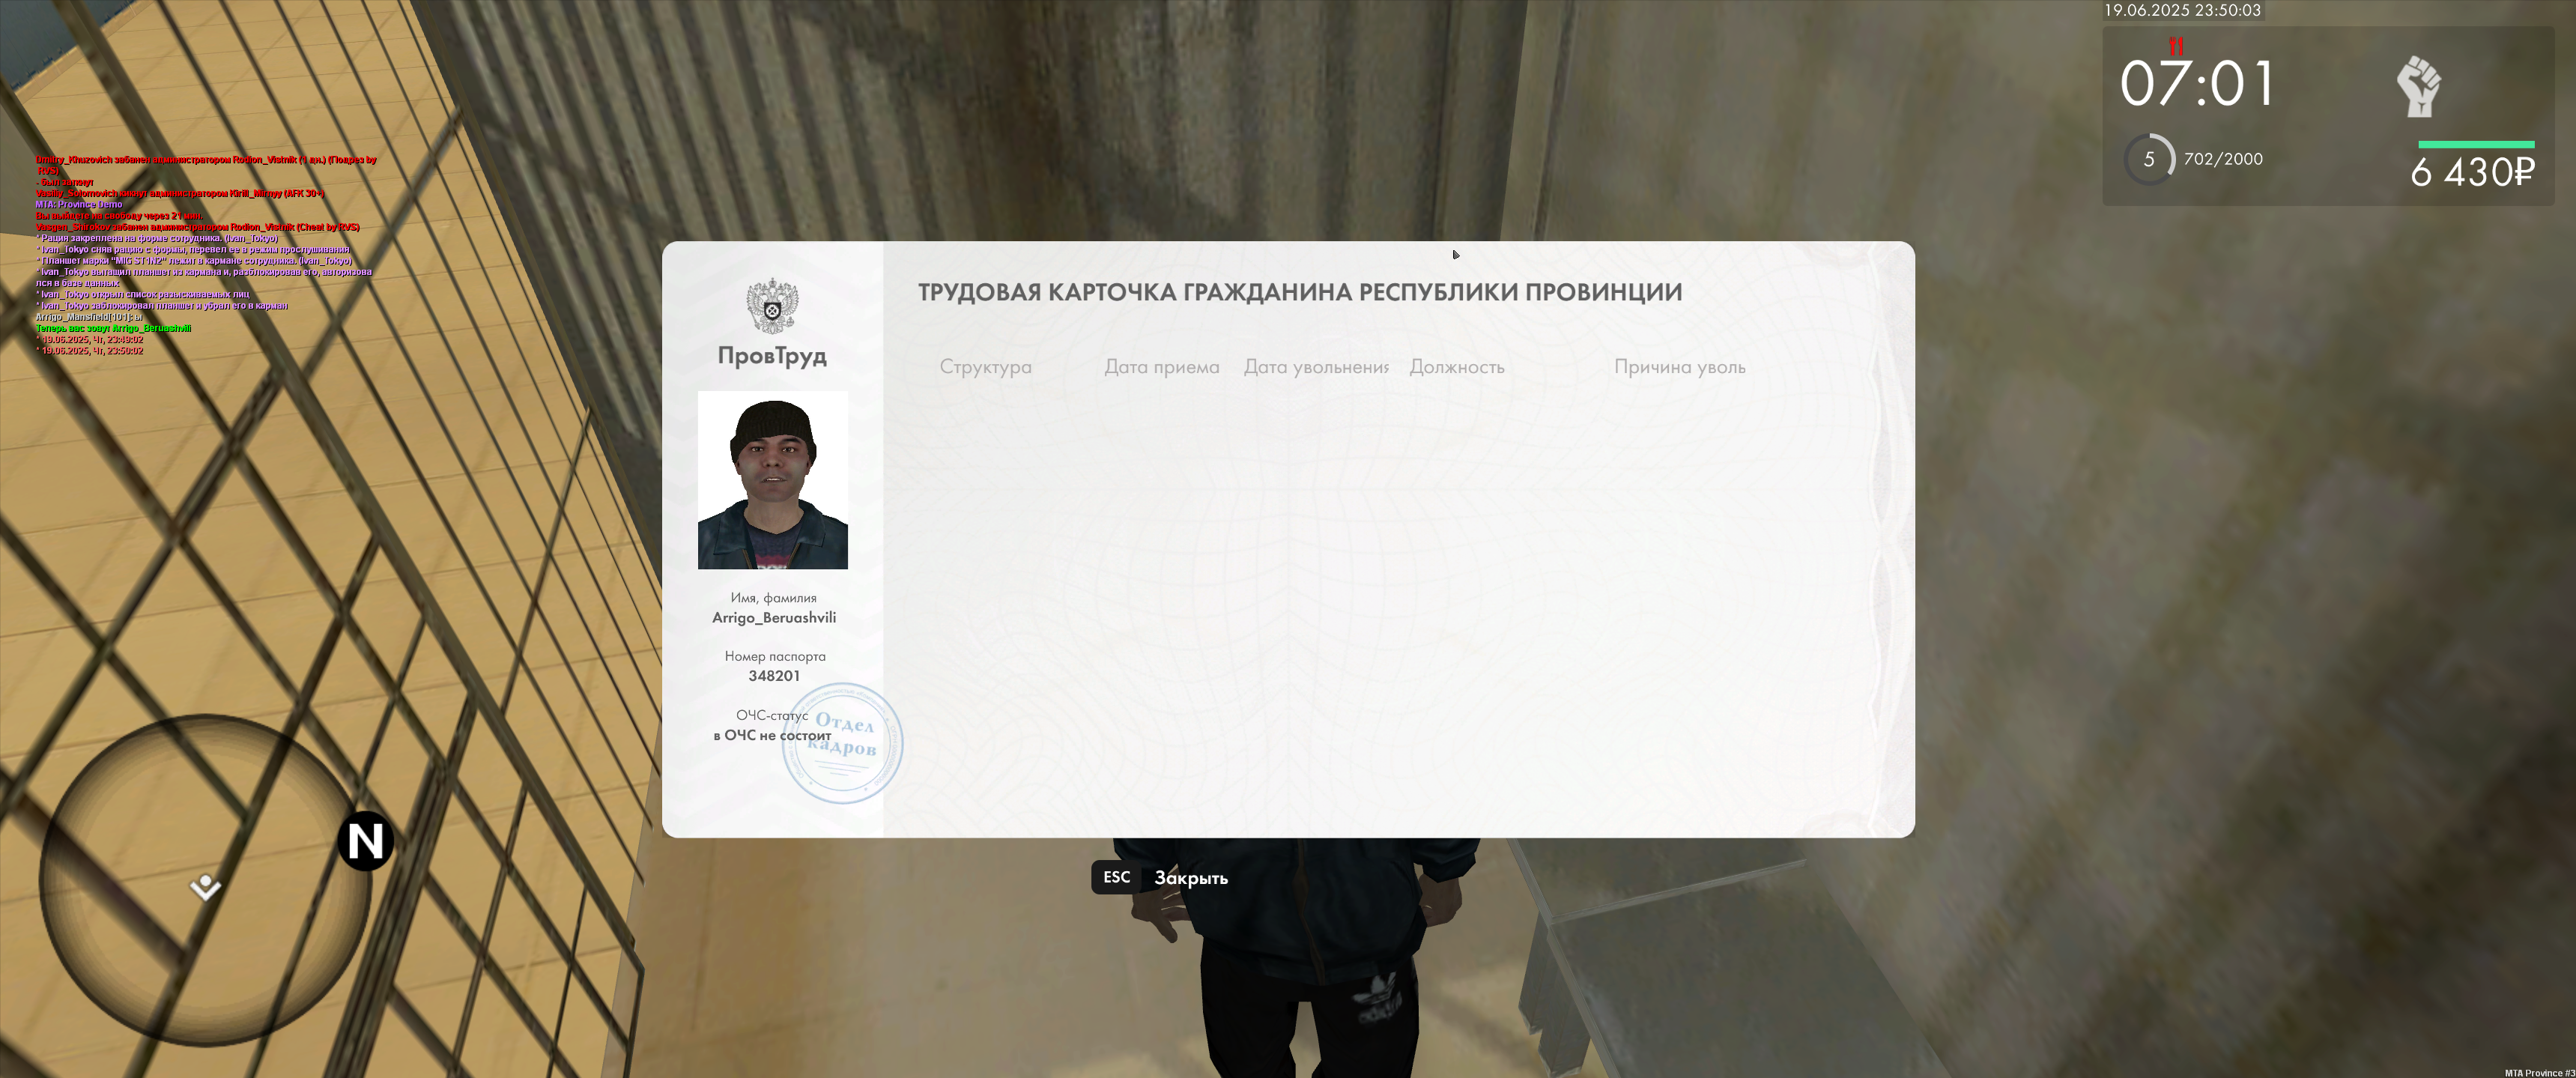Click the 19.06.2025 23:50:03 timestamp
Screen dimensions: 2576x1078
pos(2182,10)
